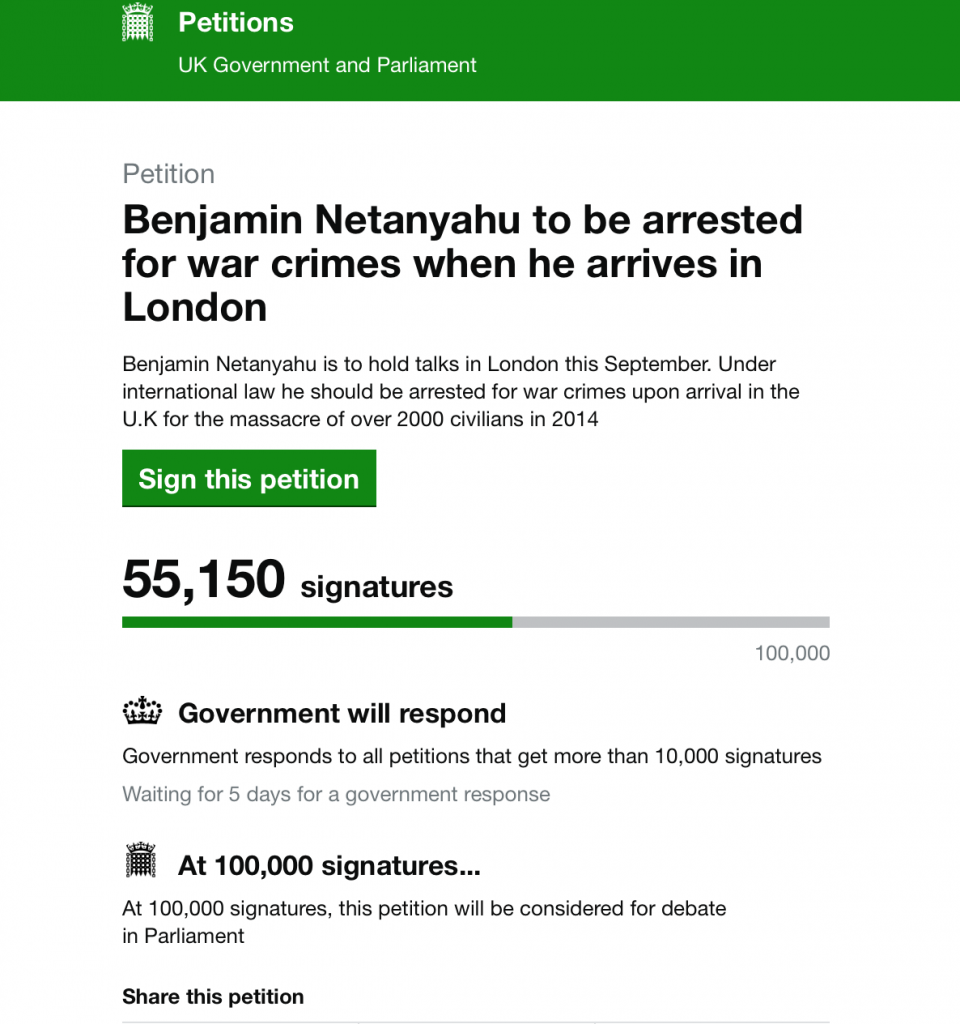Click Waiting for 5 days for response text
The width and height of the screenshot is (960, 1024).
pyautogui.click(x=336, y=794)
